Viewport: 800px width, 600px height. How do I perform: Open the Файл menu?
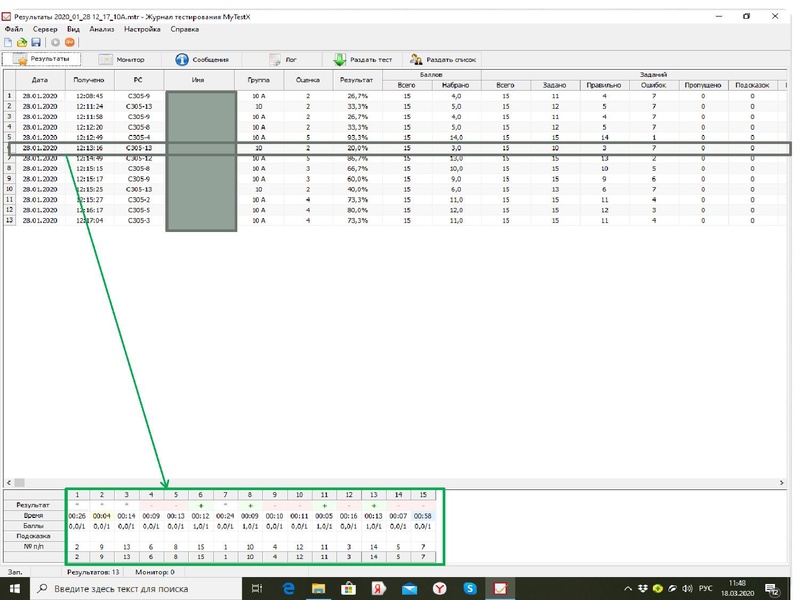[13, 30]
